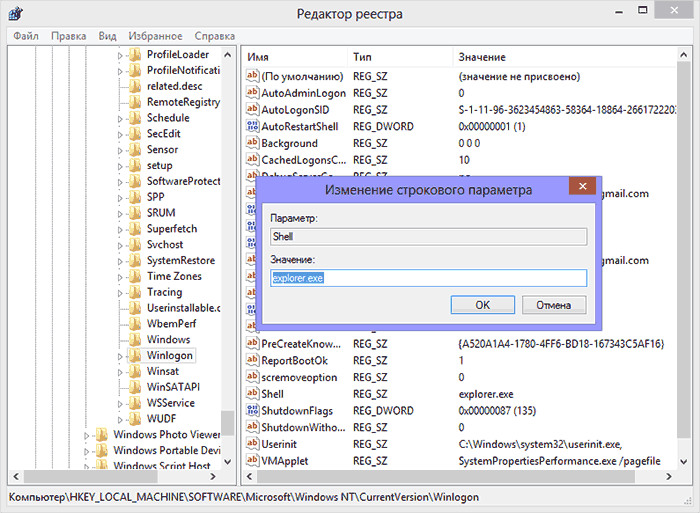The height and width of the screenshot is (513, 700).
Task: Select the Userinit value row
Action: click(x=460, y=444)
